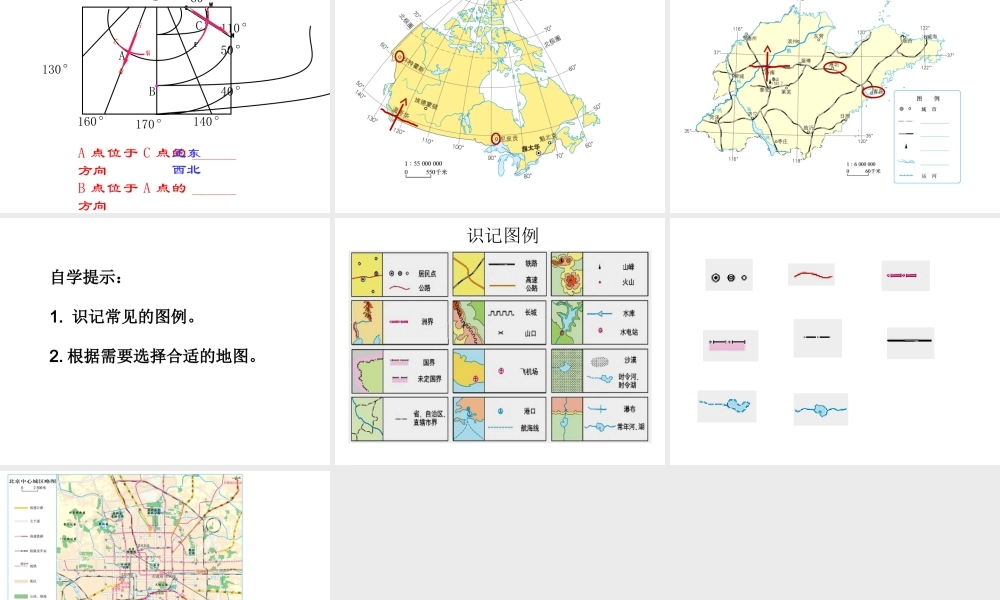Image resolution: width=1000 pixels, height=600 pixels.
Task: Open the latitude-longitude grid exercise slide
Action: point(165,106)
